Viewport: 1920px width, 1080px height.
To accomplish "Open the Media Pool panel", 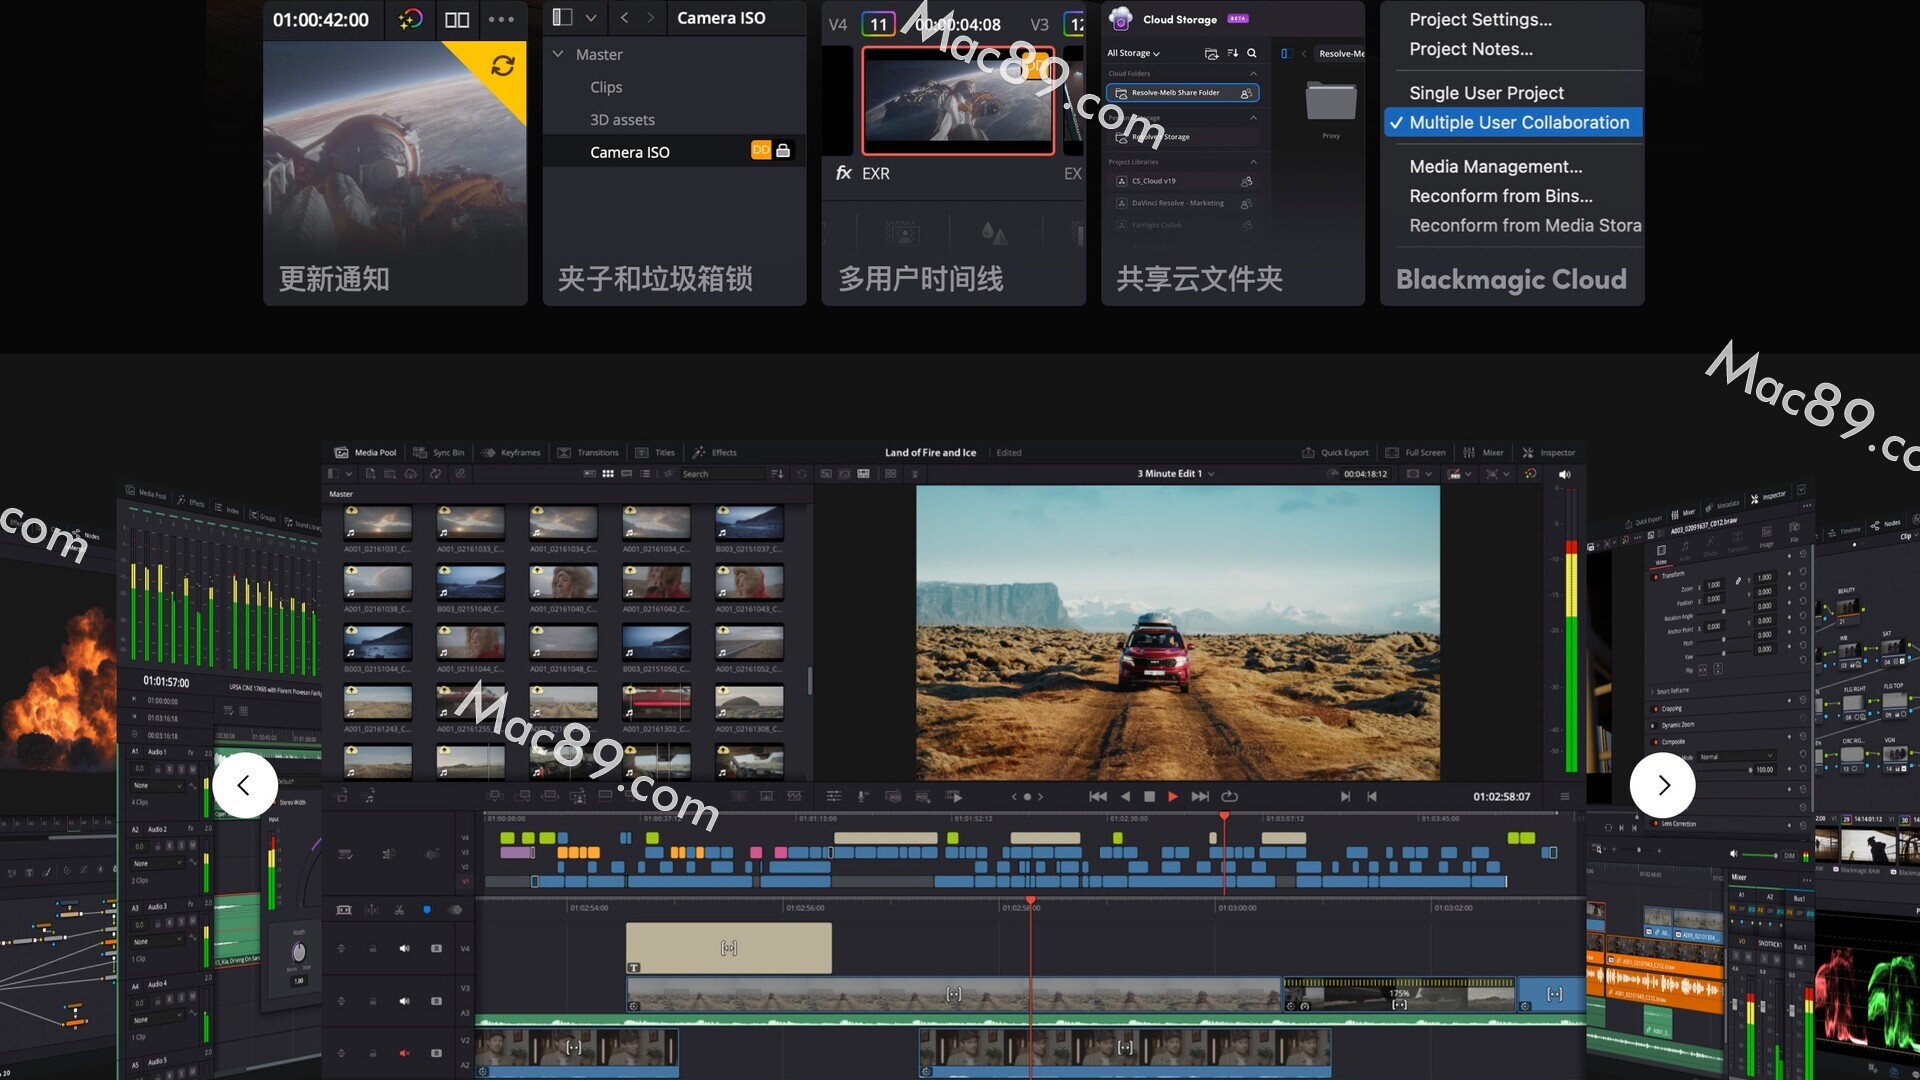I will pos(366,452).
